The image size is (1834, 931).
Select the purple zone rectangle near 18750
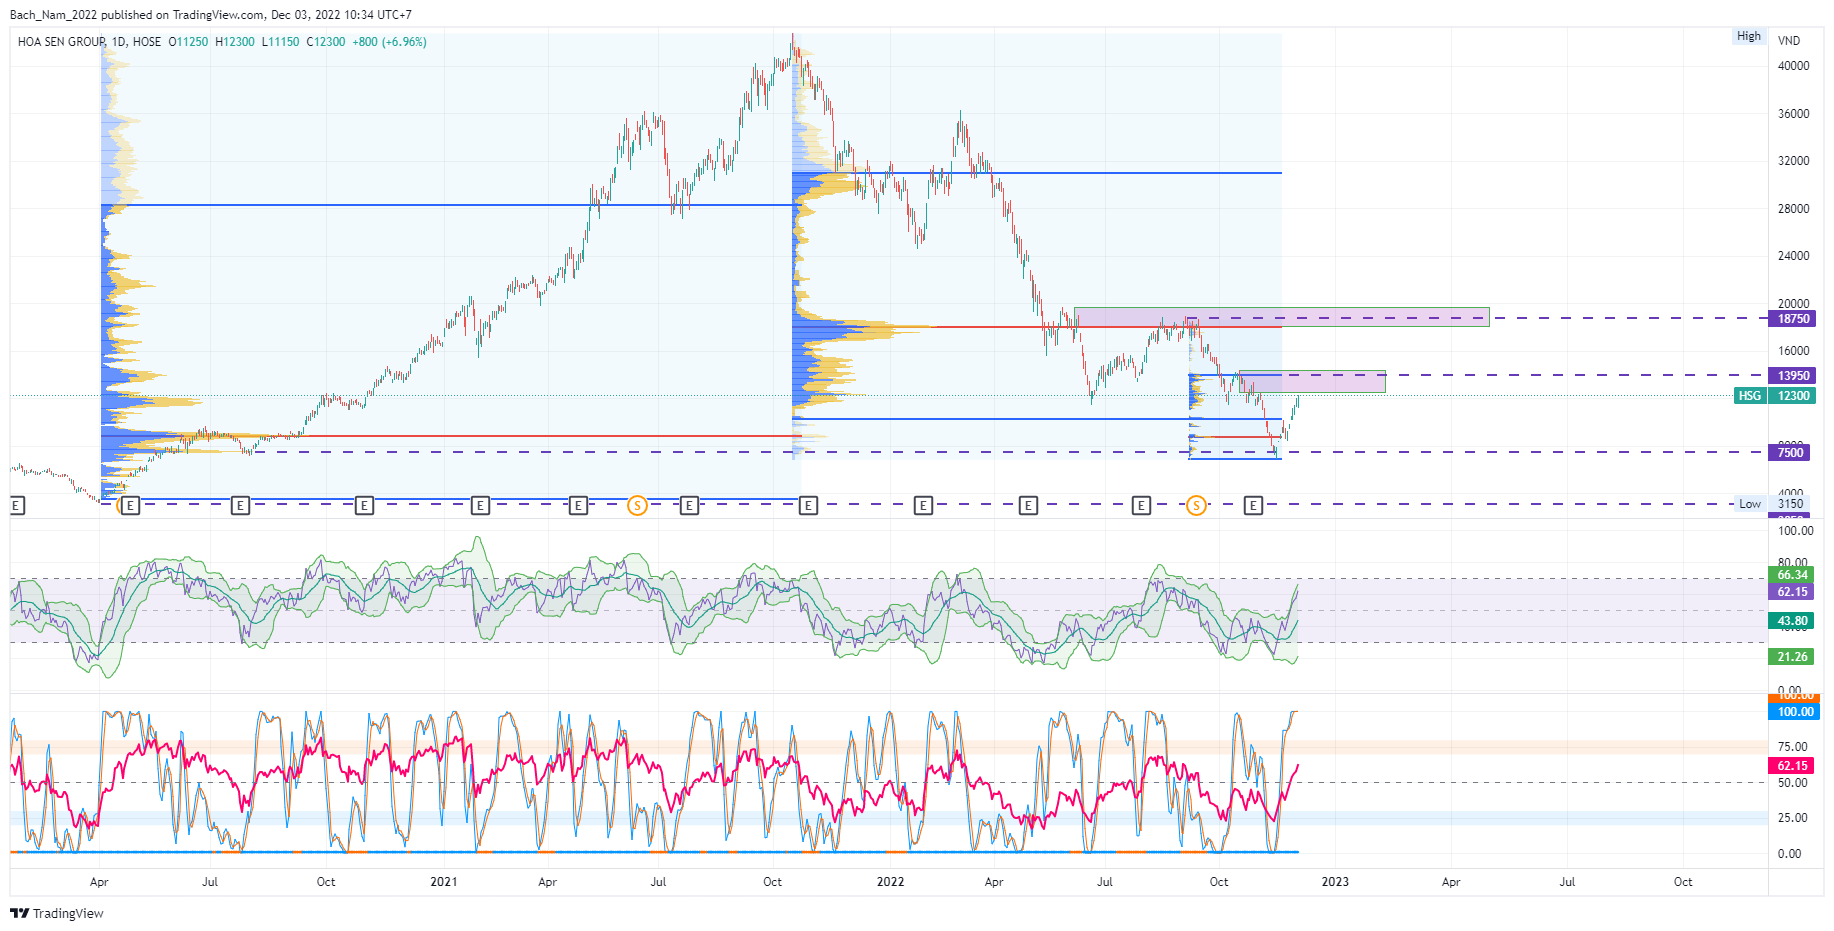tap(1281, 317)
